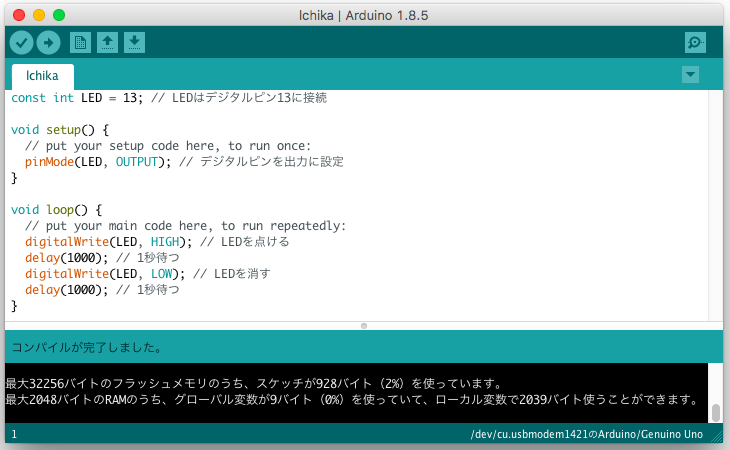Viewport: 730px width, 450px height.
Task: Click the first delay(1000) line
Action: pyautogui.click(x=102, y=258)
